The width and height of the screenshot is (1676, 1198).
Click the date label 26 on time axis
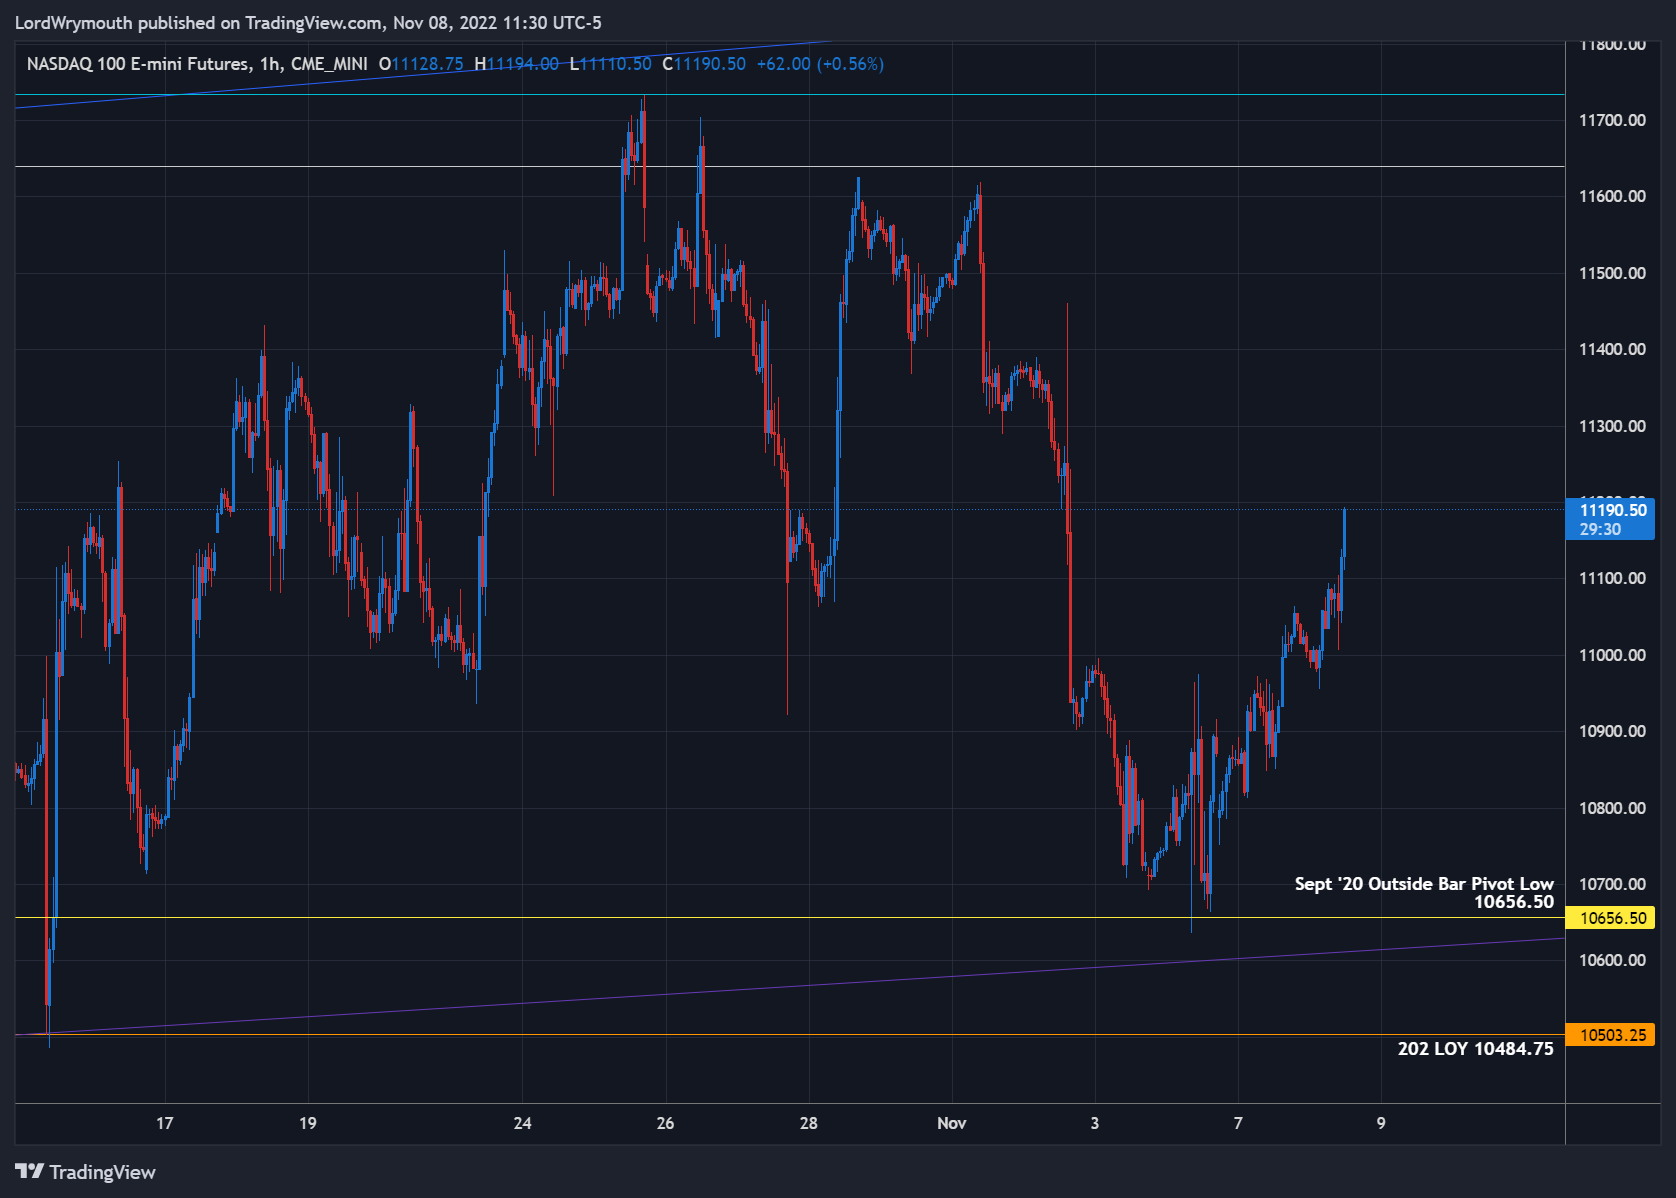click(x=665, y=1123)
